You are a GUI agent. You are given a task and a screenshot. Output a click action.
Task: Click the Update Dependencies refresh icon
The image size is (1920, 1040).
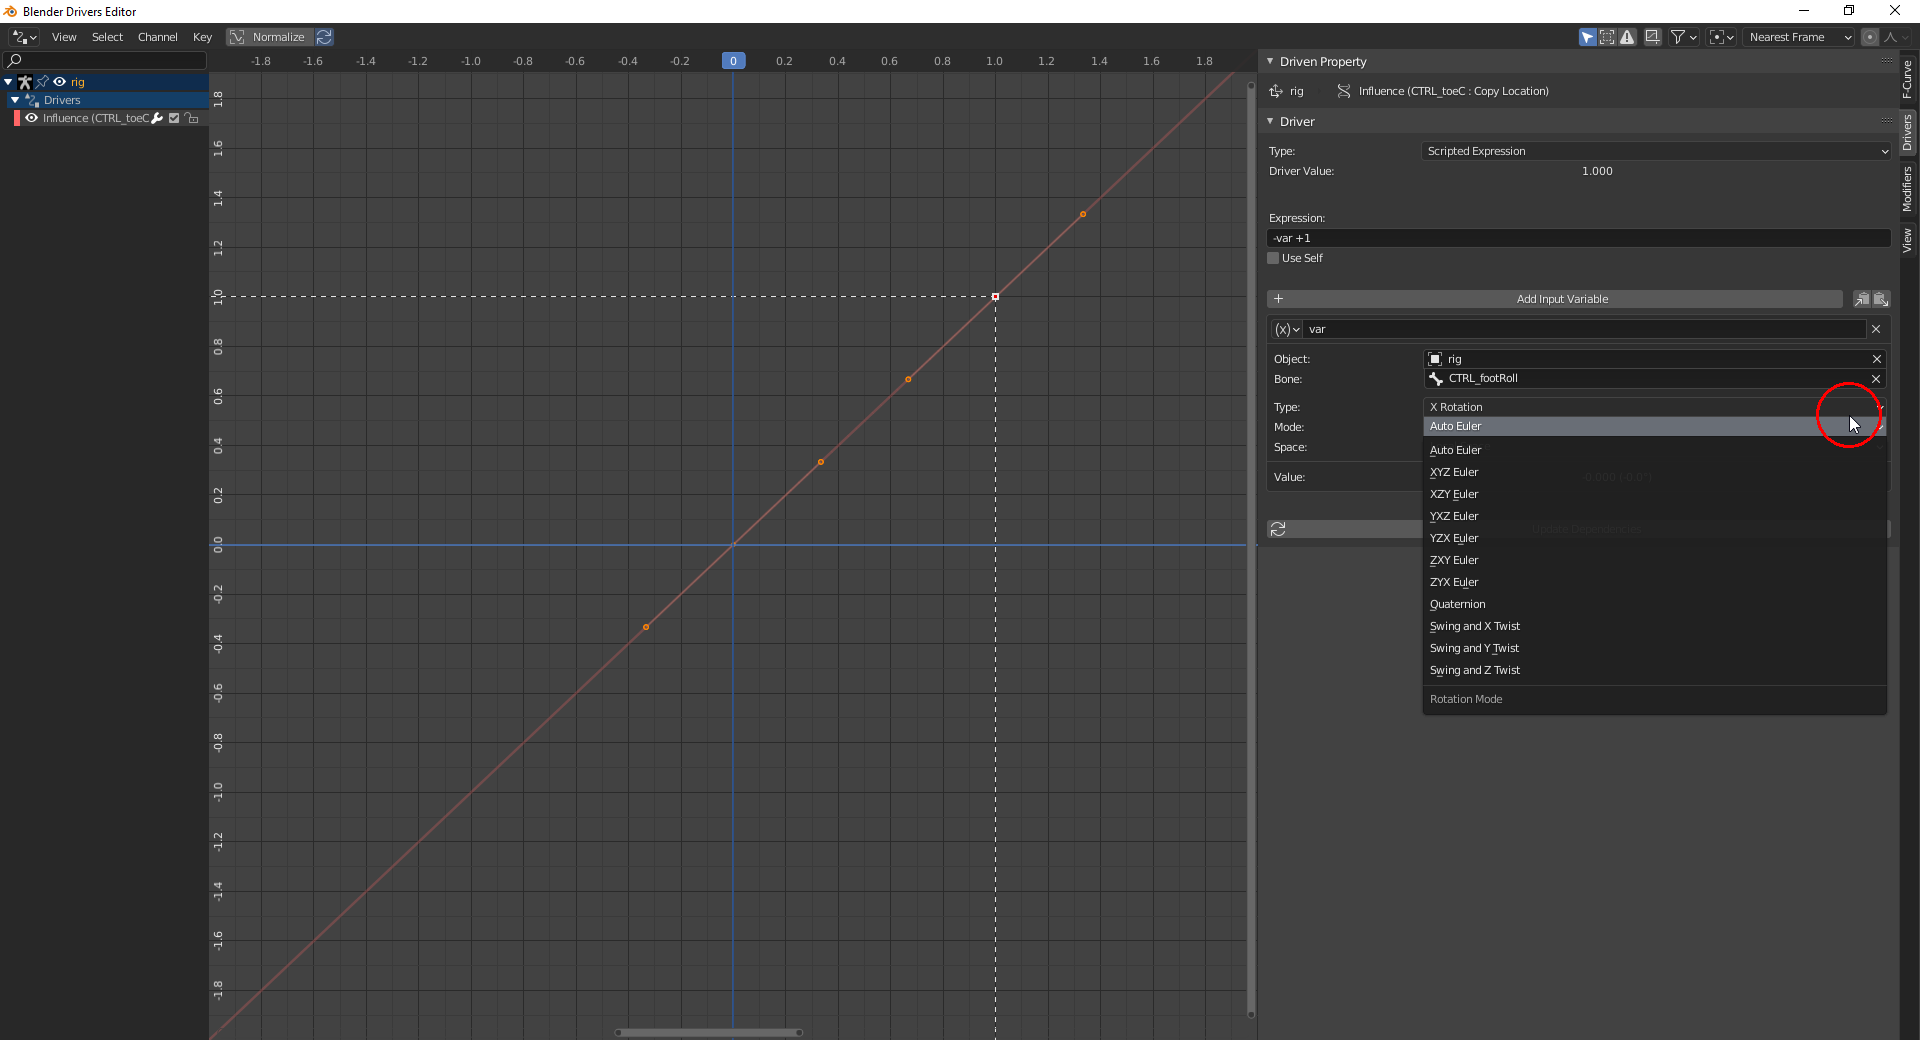click(1278, 529)
